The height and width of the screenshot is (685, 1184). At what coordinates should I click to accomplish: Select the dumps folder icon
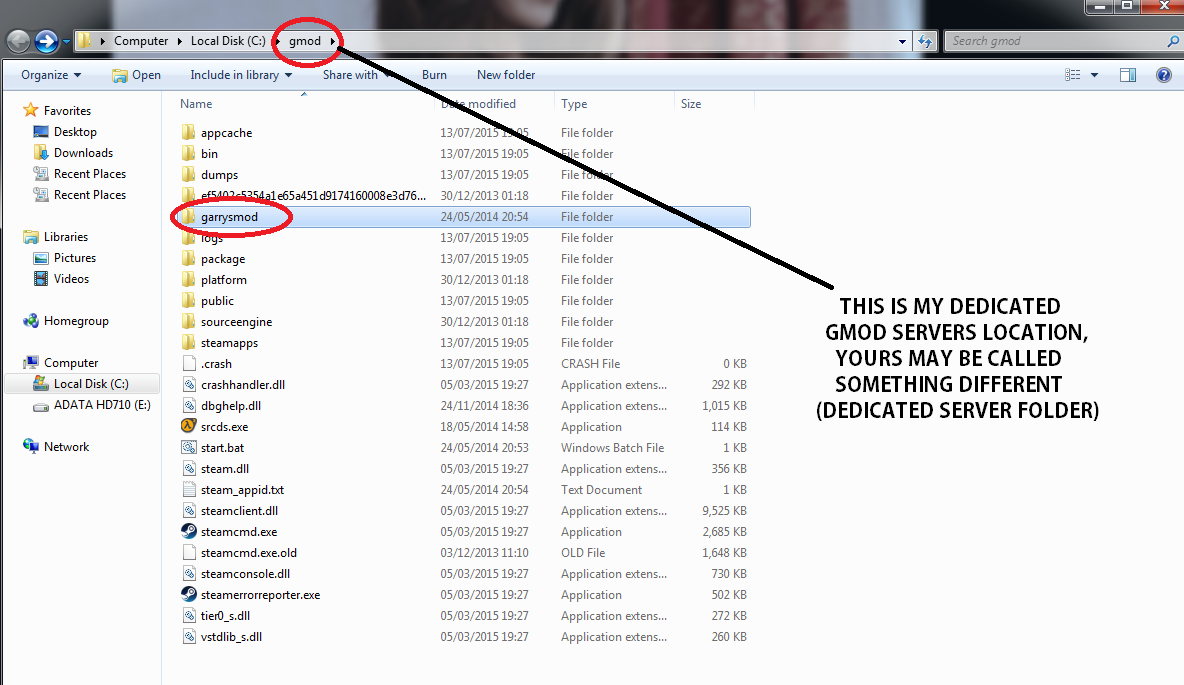coord(189,174)
